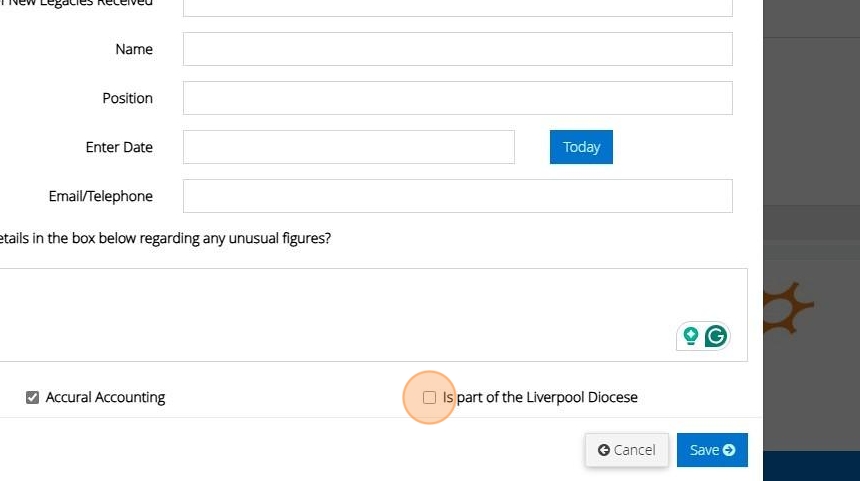Click the Email/Telephone label
Viewport: 860px width, 481px height.
click(100, 196)
